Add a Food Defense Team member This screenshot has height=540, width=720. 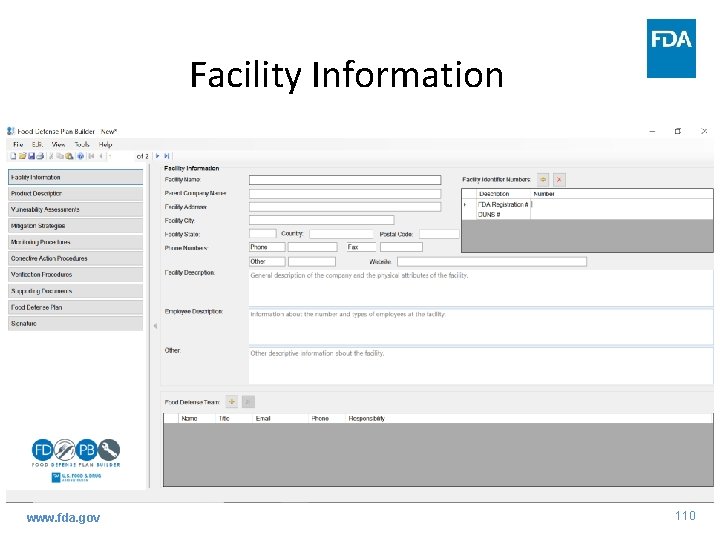(232, 402)
